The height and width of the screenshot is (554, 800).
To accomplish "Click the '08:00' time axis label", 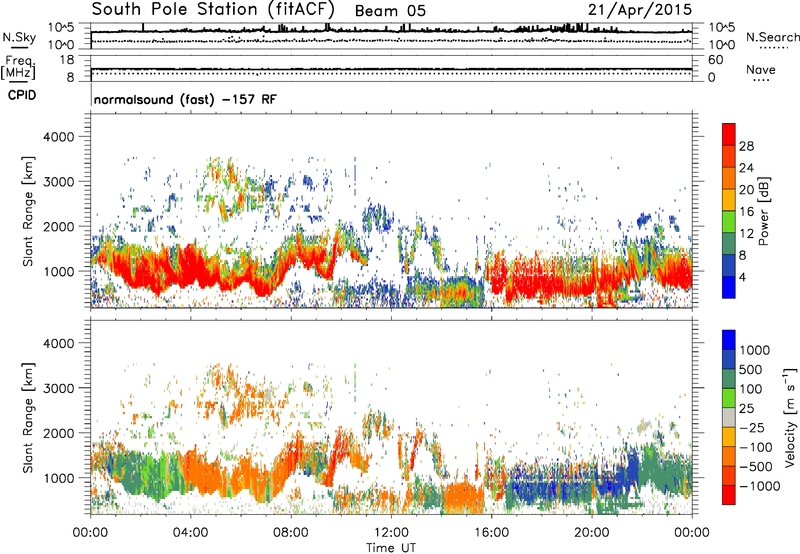I will [291, 533].
